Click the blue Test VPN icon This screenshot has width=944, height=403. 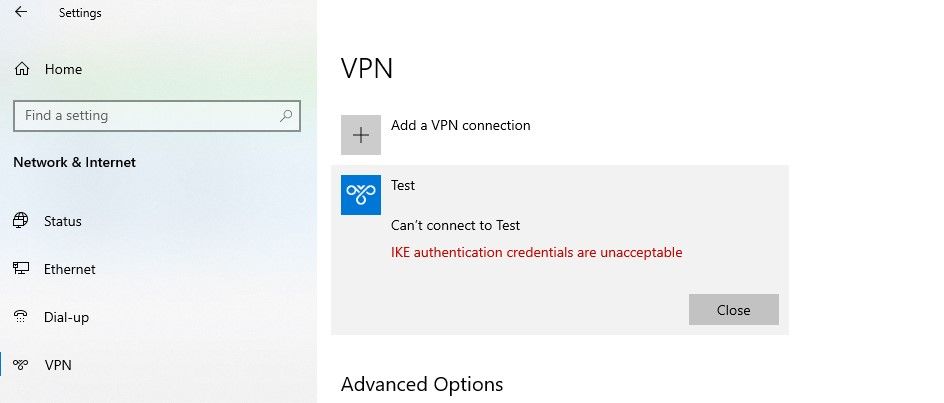361,194
